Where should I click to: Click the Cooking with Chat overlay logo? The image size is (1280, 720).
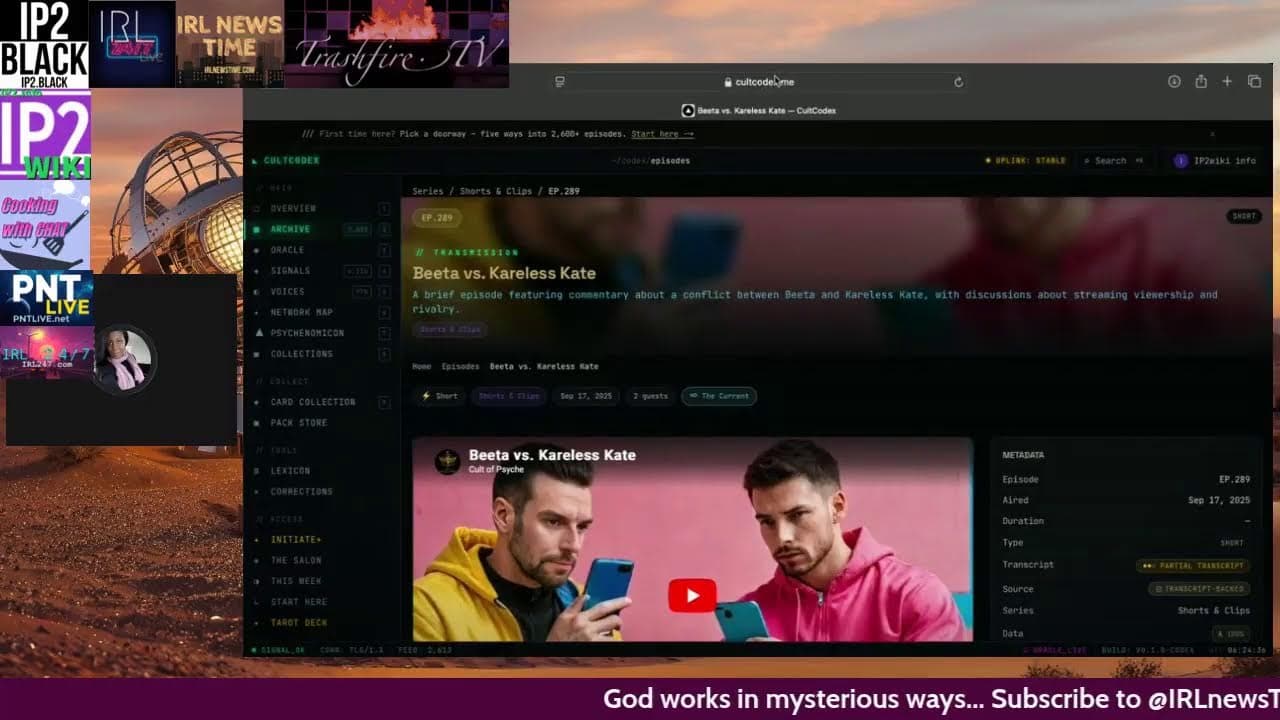pos(45,225)
